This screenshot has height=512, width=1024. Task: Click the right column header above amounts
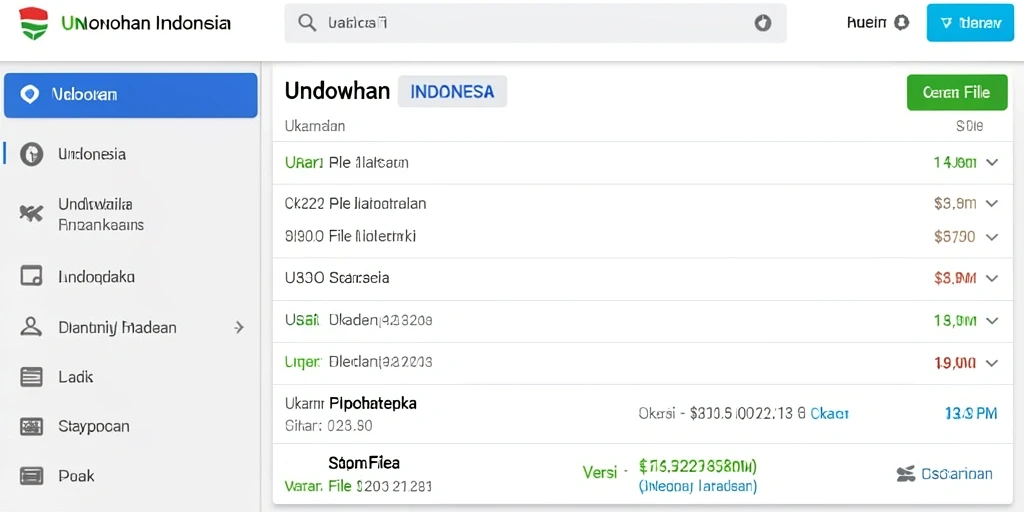[969, 126]
